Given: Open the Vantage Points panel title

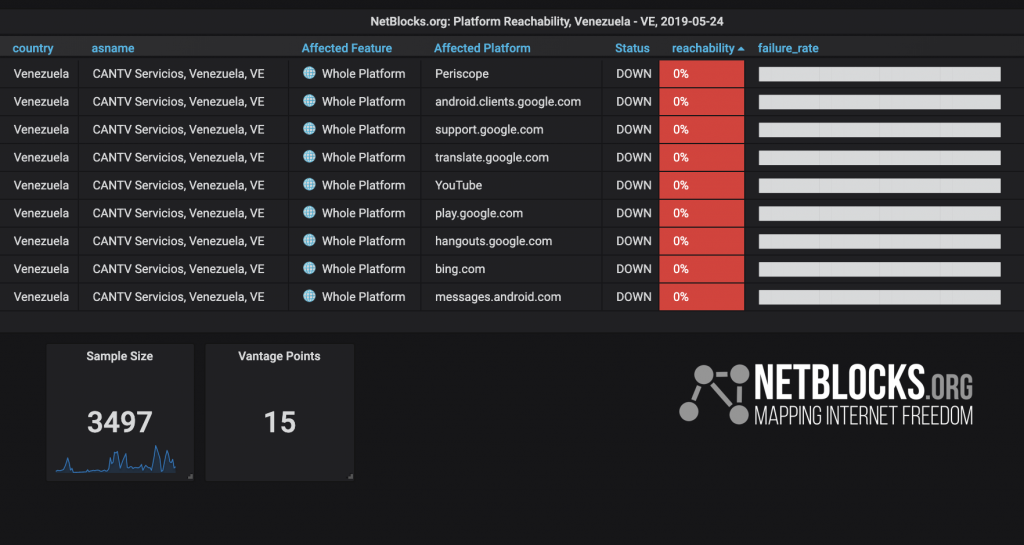Looking at the screenshot, I should click(x=279, y=356).
